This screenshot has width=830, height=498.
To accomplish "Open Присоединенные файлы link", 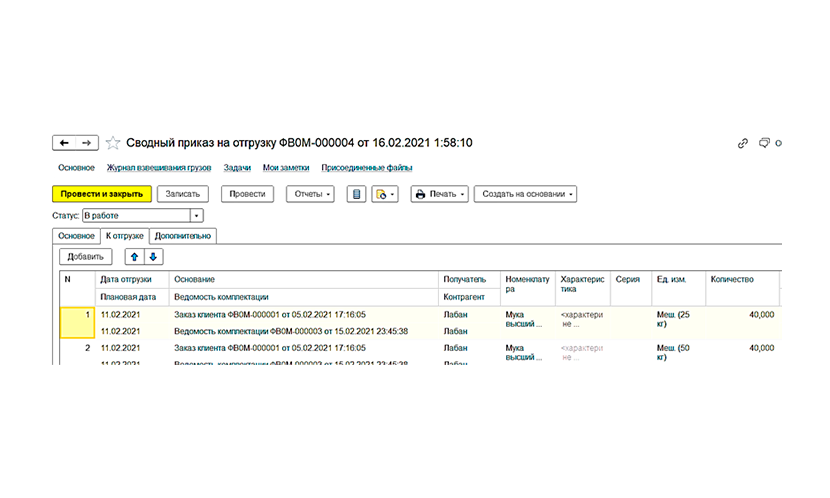I will coord(367,168).
